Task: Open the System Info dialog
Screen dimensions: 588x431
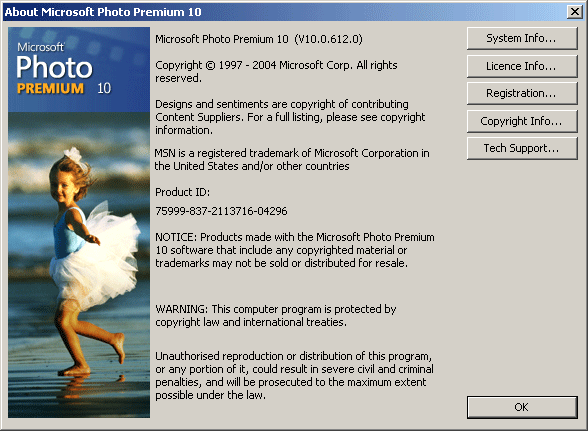Action: (x=522, y=38)
